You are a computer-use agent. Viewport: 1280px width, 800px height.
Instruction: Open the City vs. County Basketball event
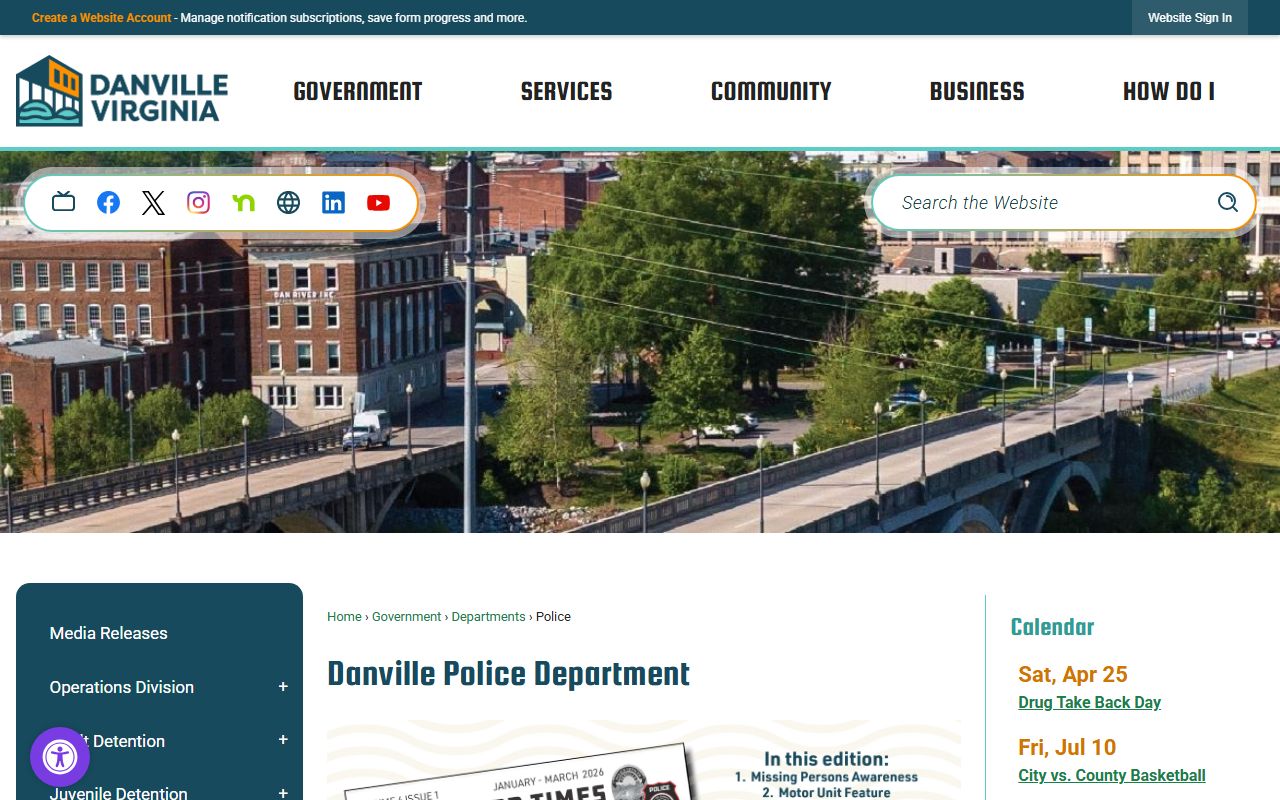(1112, 775)
